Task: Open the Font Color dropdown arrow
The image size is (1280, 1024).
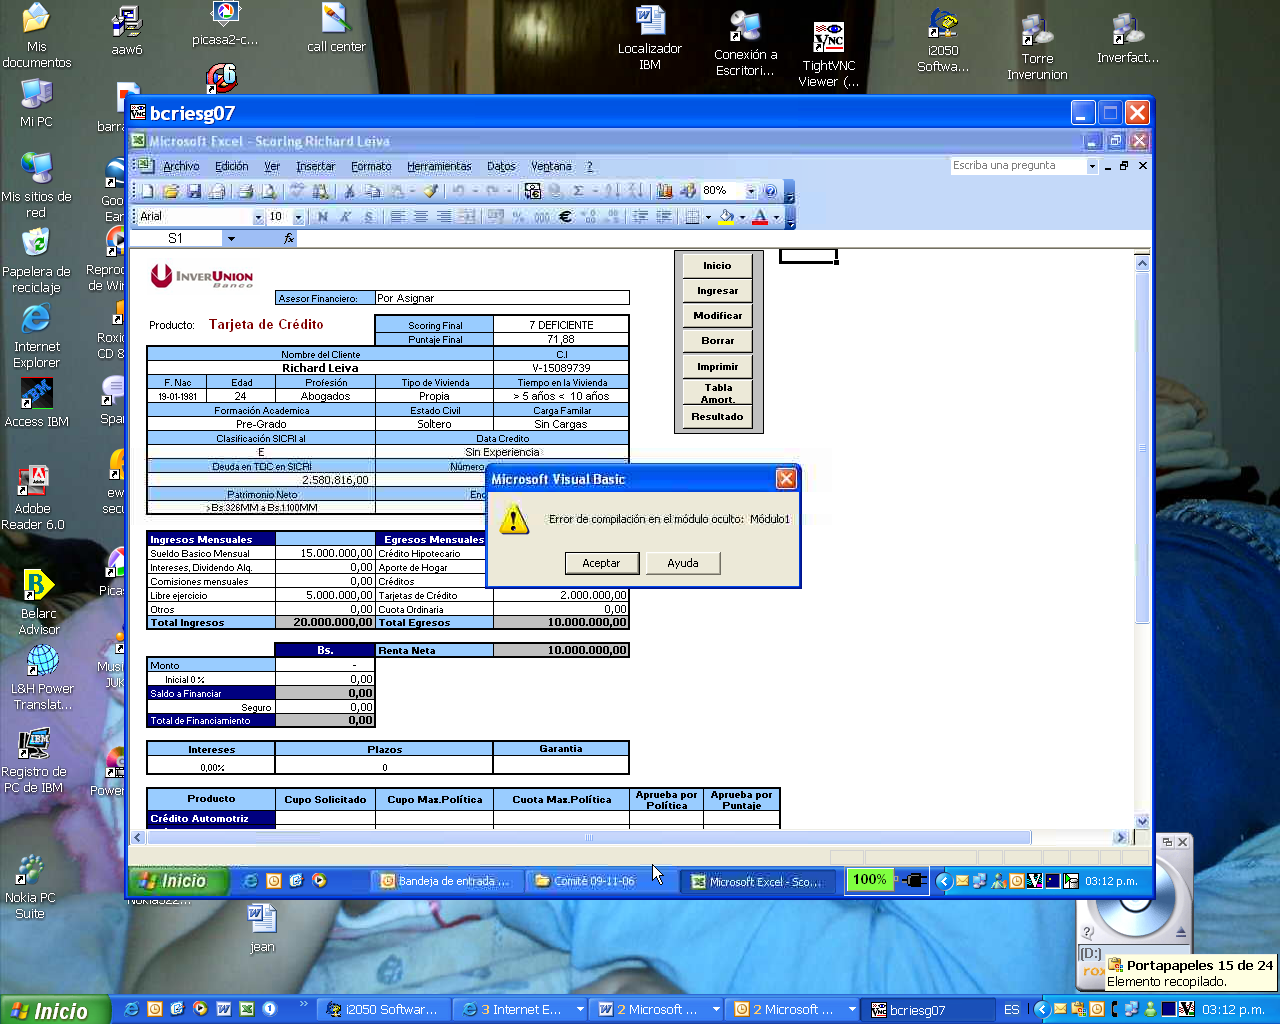Action: coord(776,216)
